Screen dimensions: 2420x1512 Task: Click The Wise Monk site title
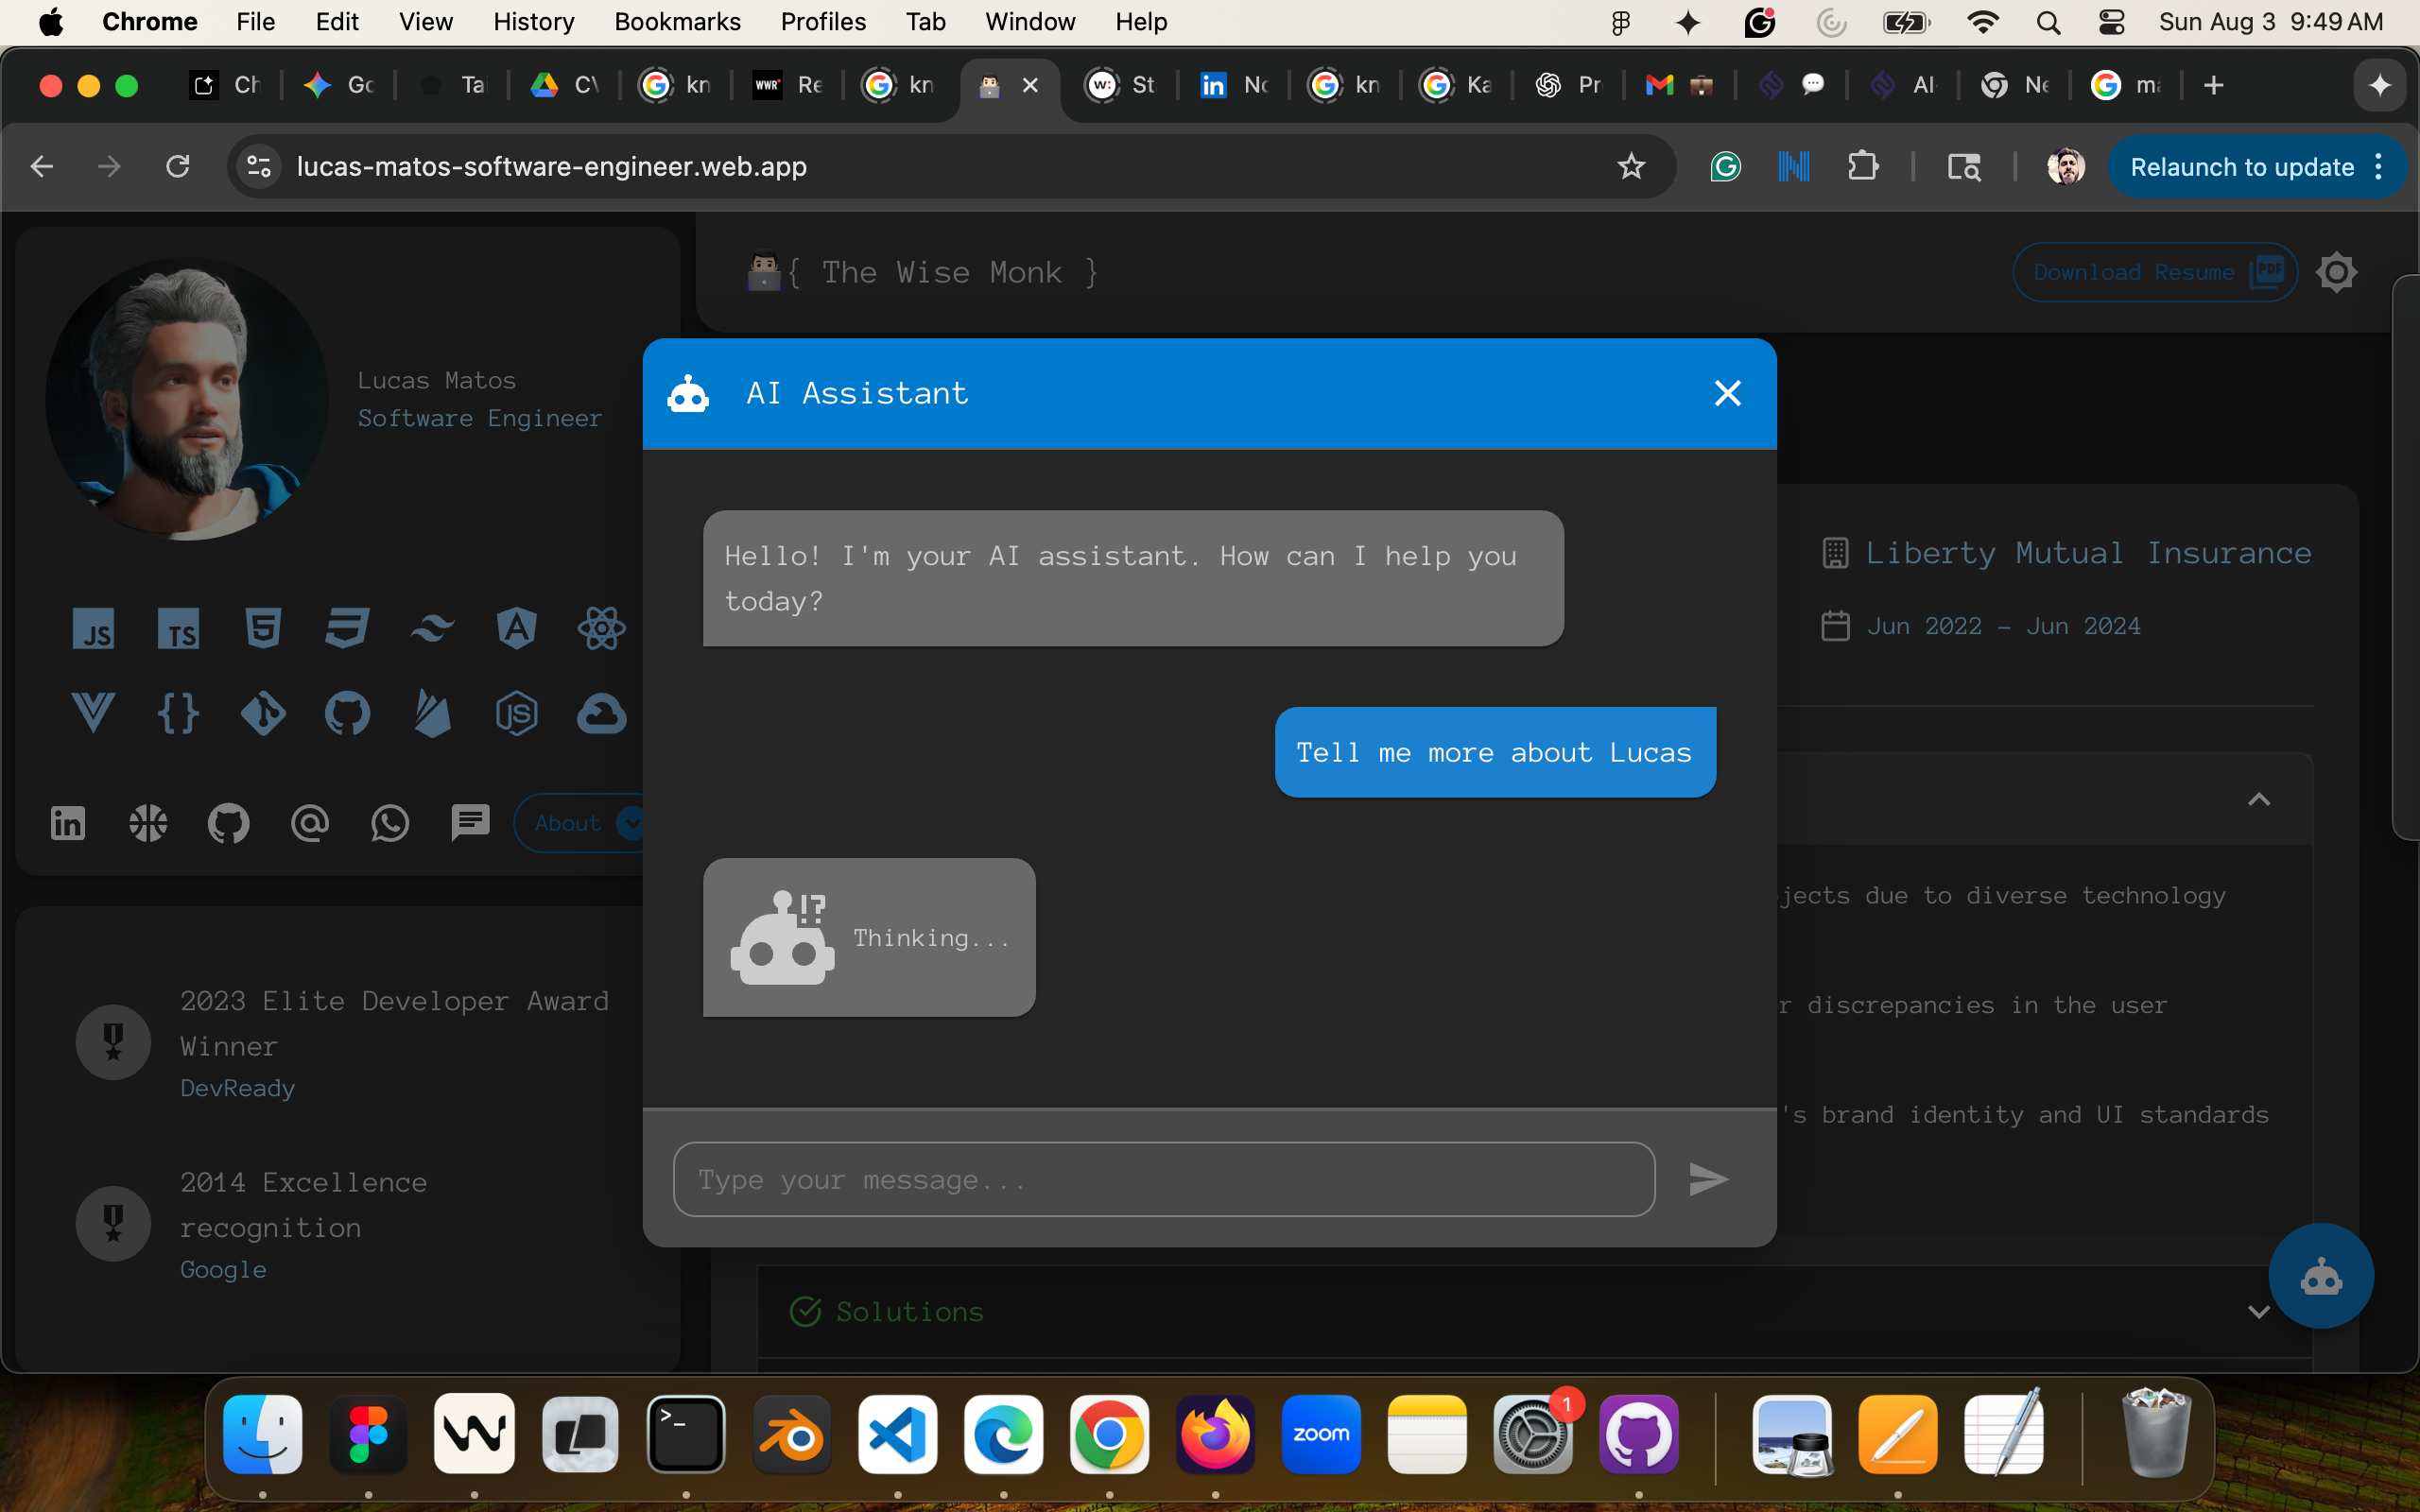click(x=942, y=272)
